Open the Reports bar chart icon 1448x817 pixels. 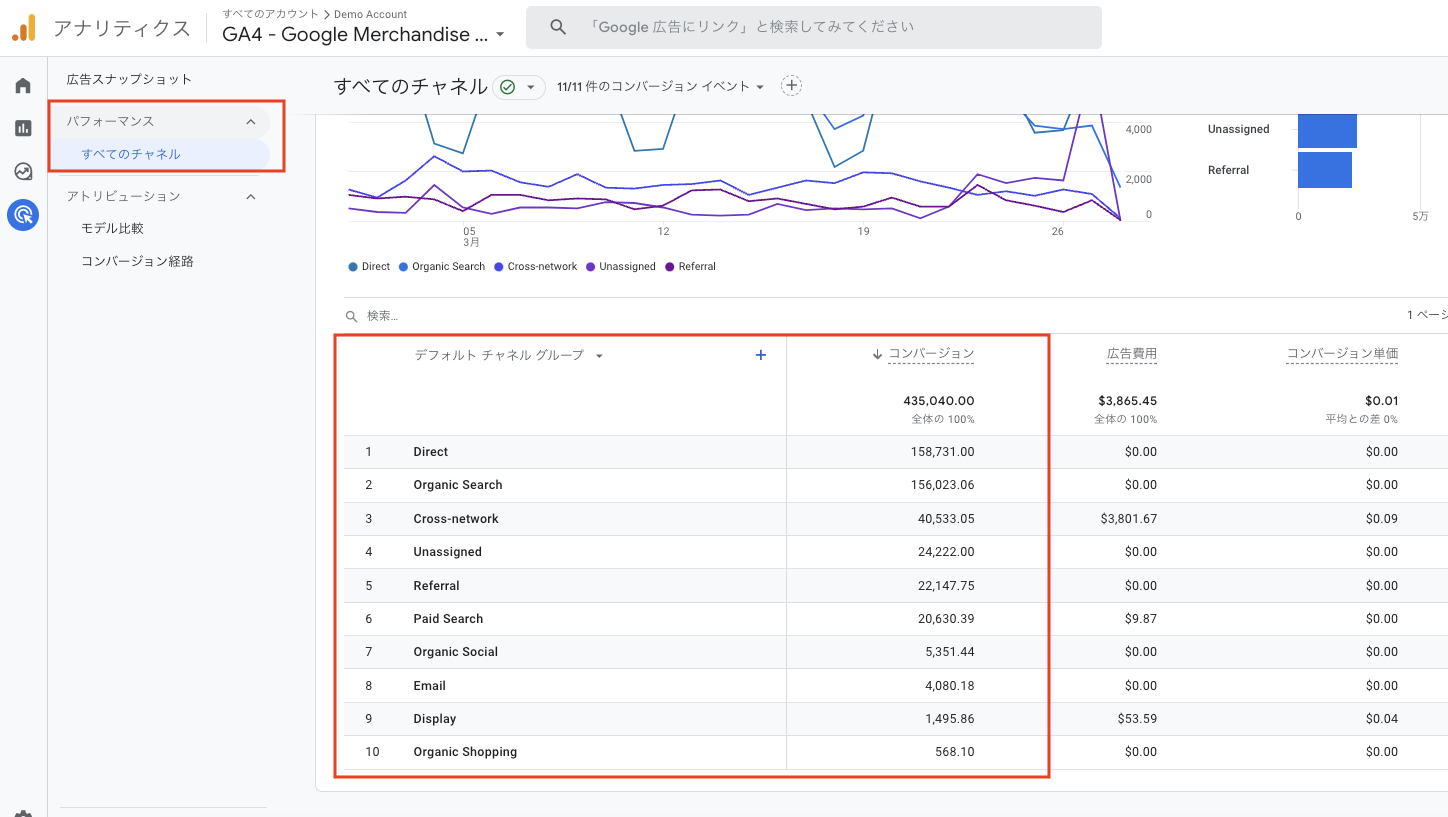23,128
